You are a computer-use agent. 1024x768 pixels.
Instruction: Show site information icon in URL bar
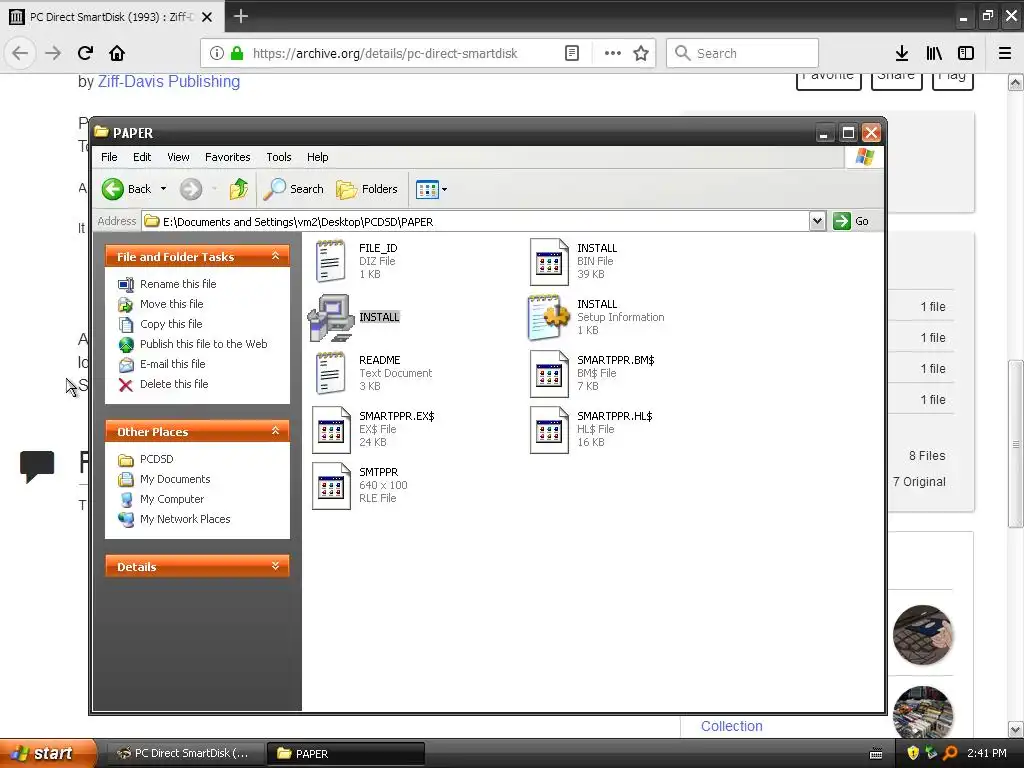point(217,53)
